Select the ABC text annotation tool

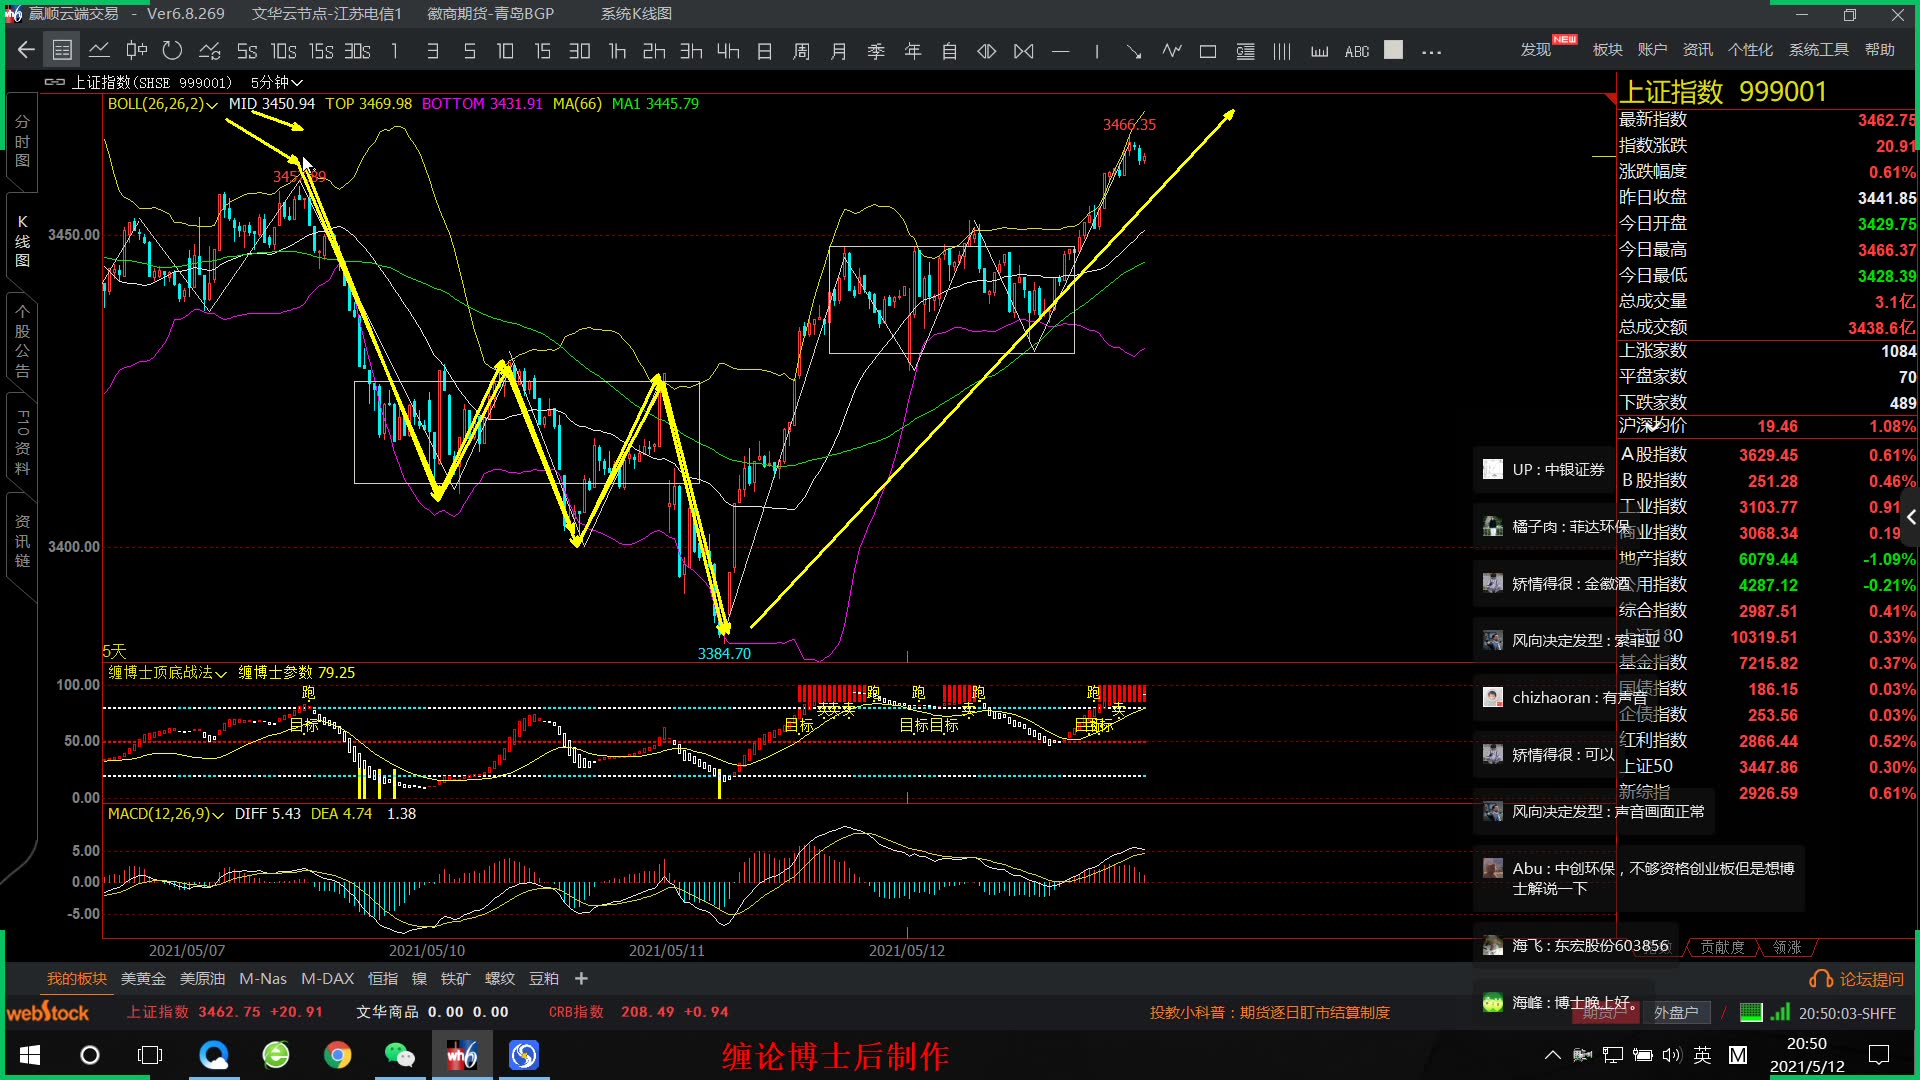[1356, 50]
